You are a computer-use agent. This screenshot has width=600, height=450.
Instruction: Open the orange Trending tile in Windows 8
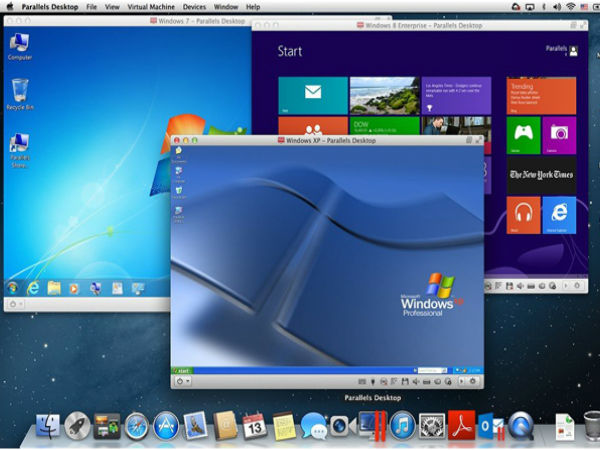coord(541,95)
